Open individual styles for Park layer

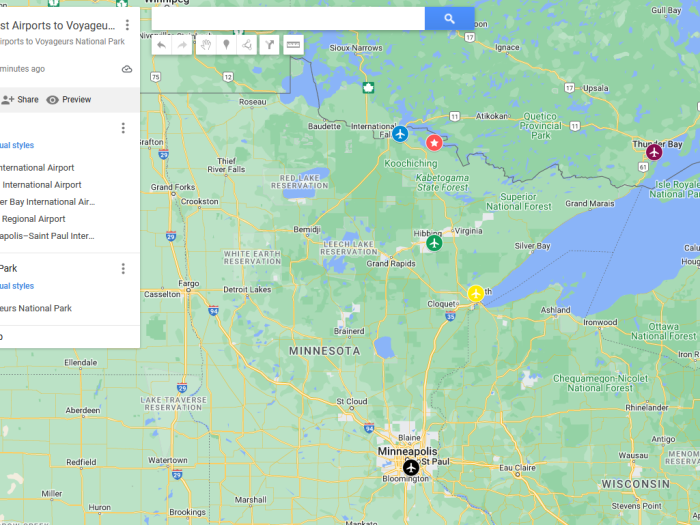pos(17,286)
